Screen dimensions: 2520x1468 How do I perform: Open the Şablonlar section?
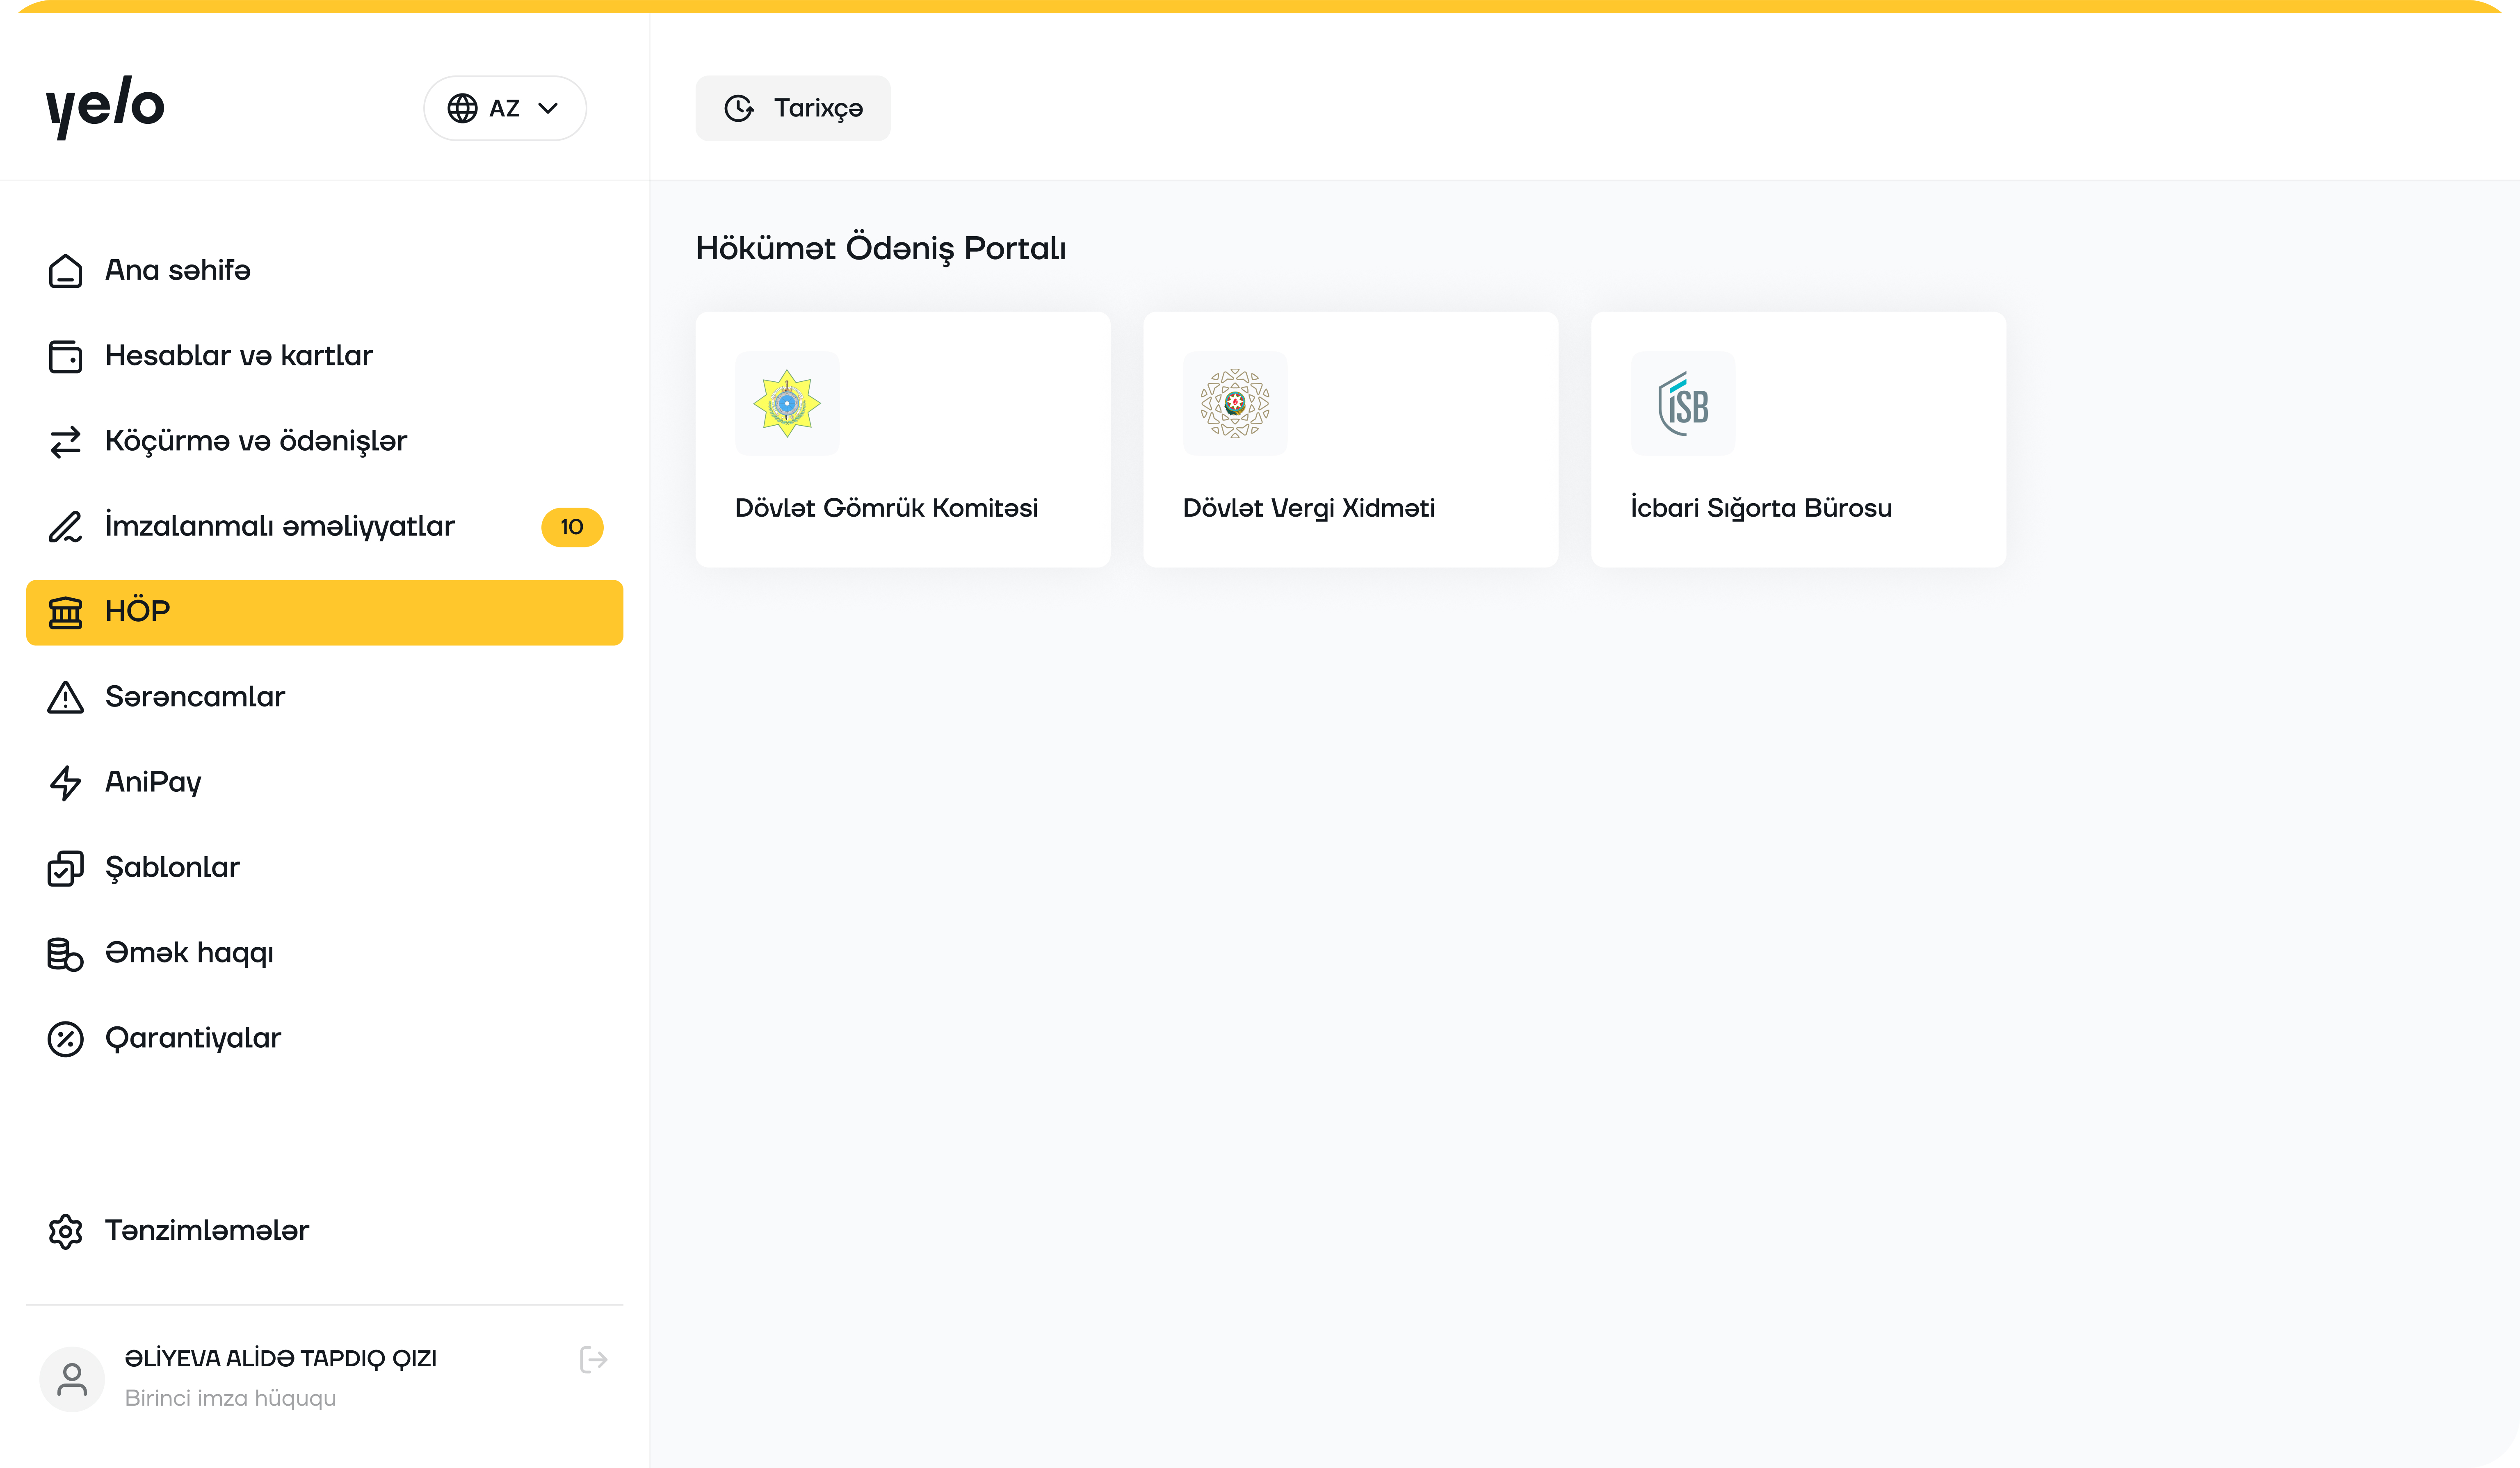pyautogui.click(x=324, y=868)
